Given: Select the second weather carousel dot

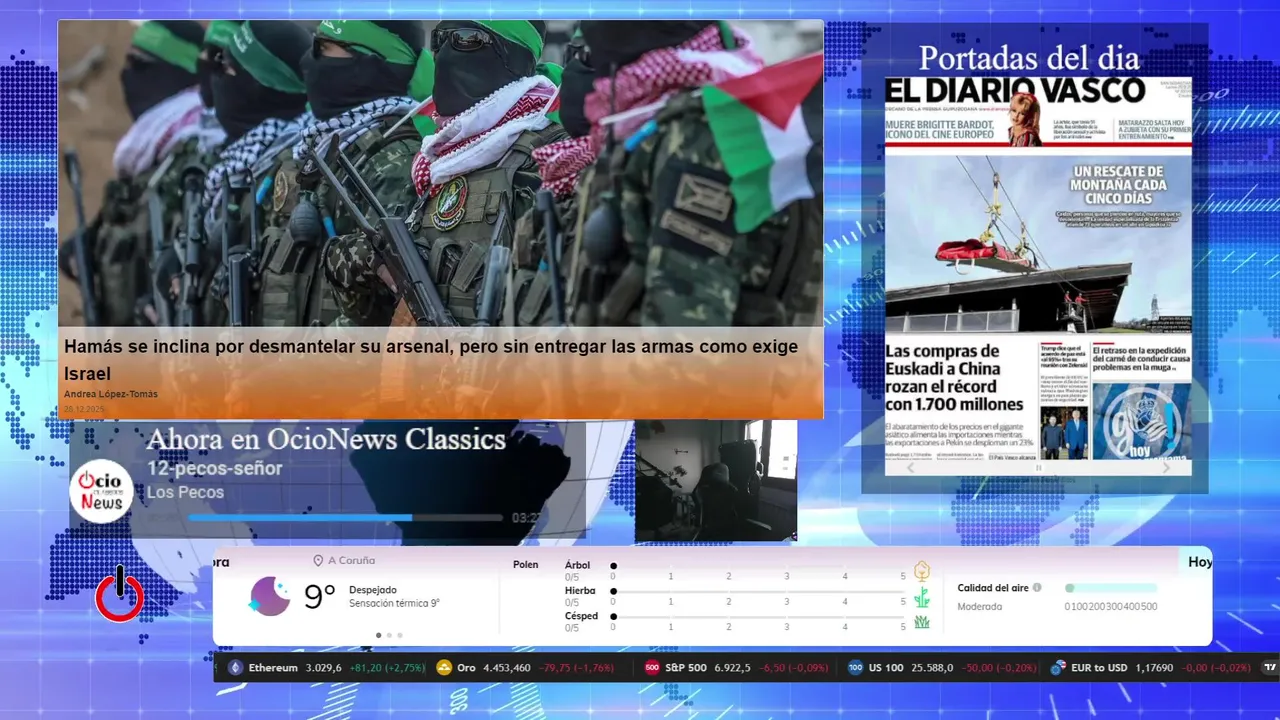Looking at the screenshot, I should tap(389, 635).
